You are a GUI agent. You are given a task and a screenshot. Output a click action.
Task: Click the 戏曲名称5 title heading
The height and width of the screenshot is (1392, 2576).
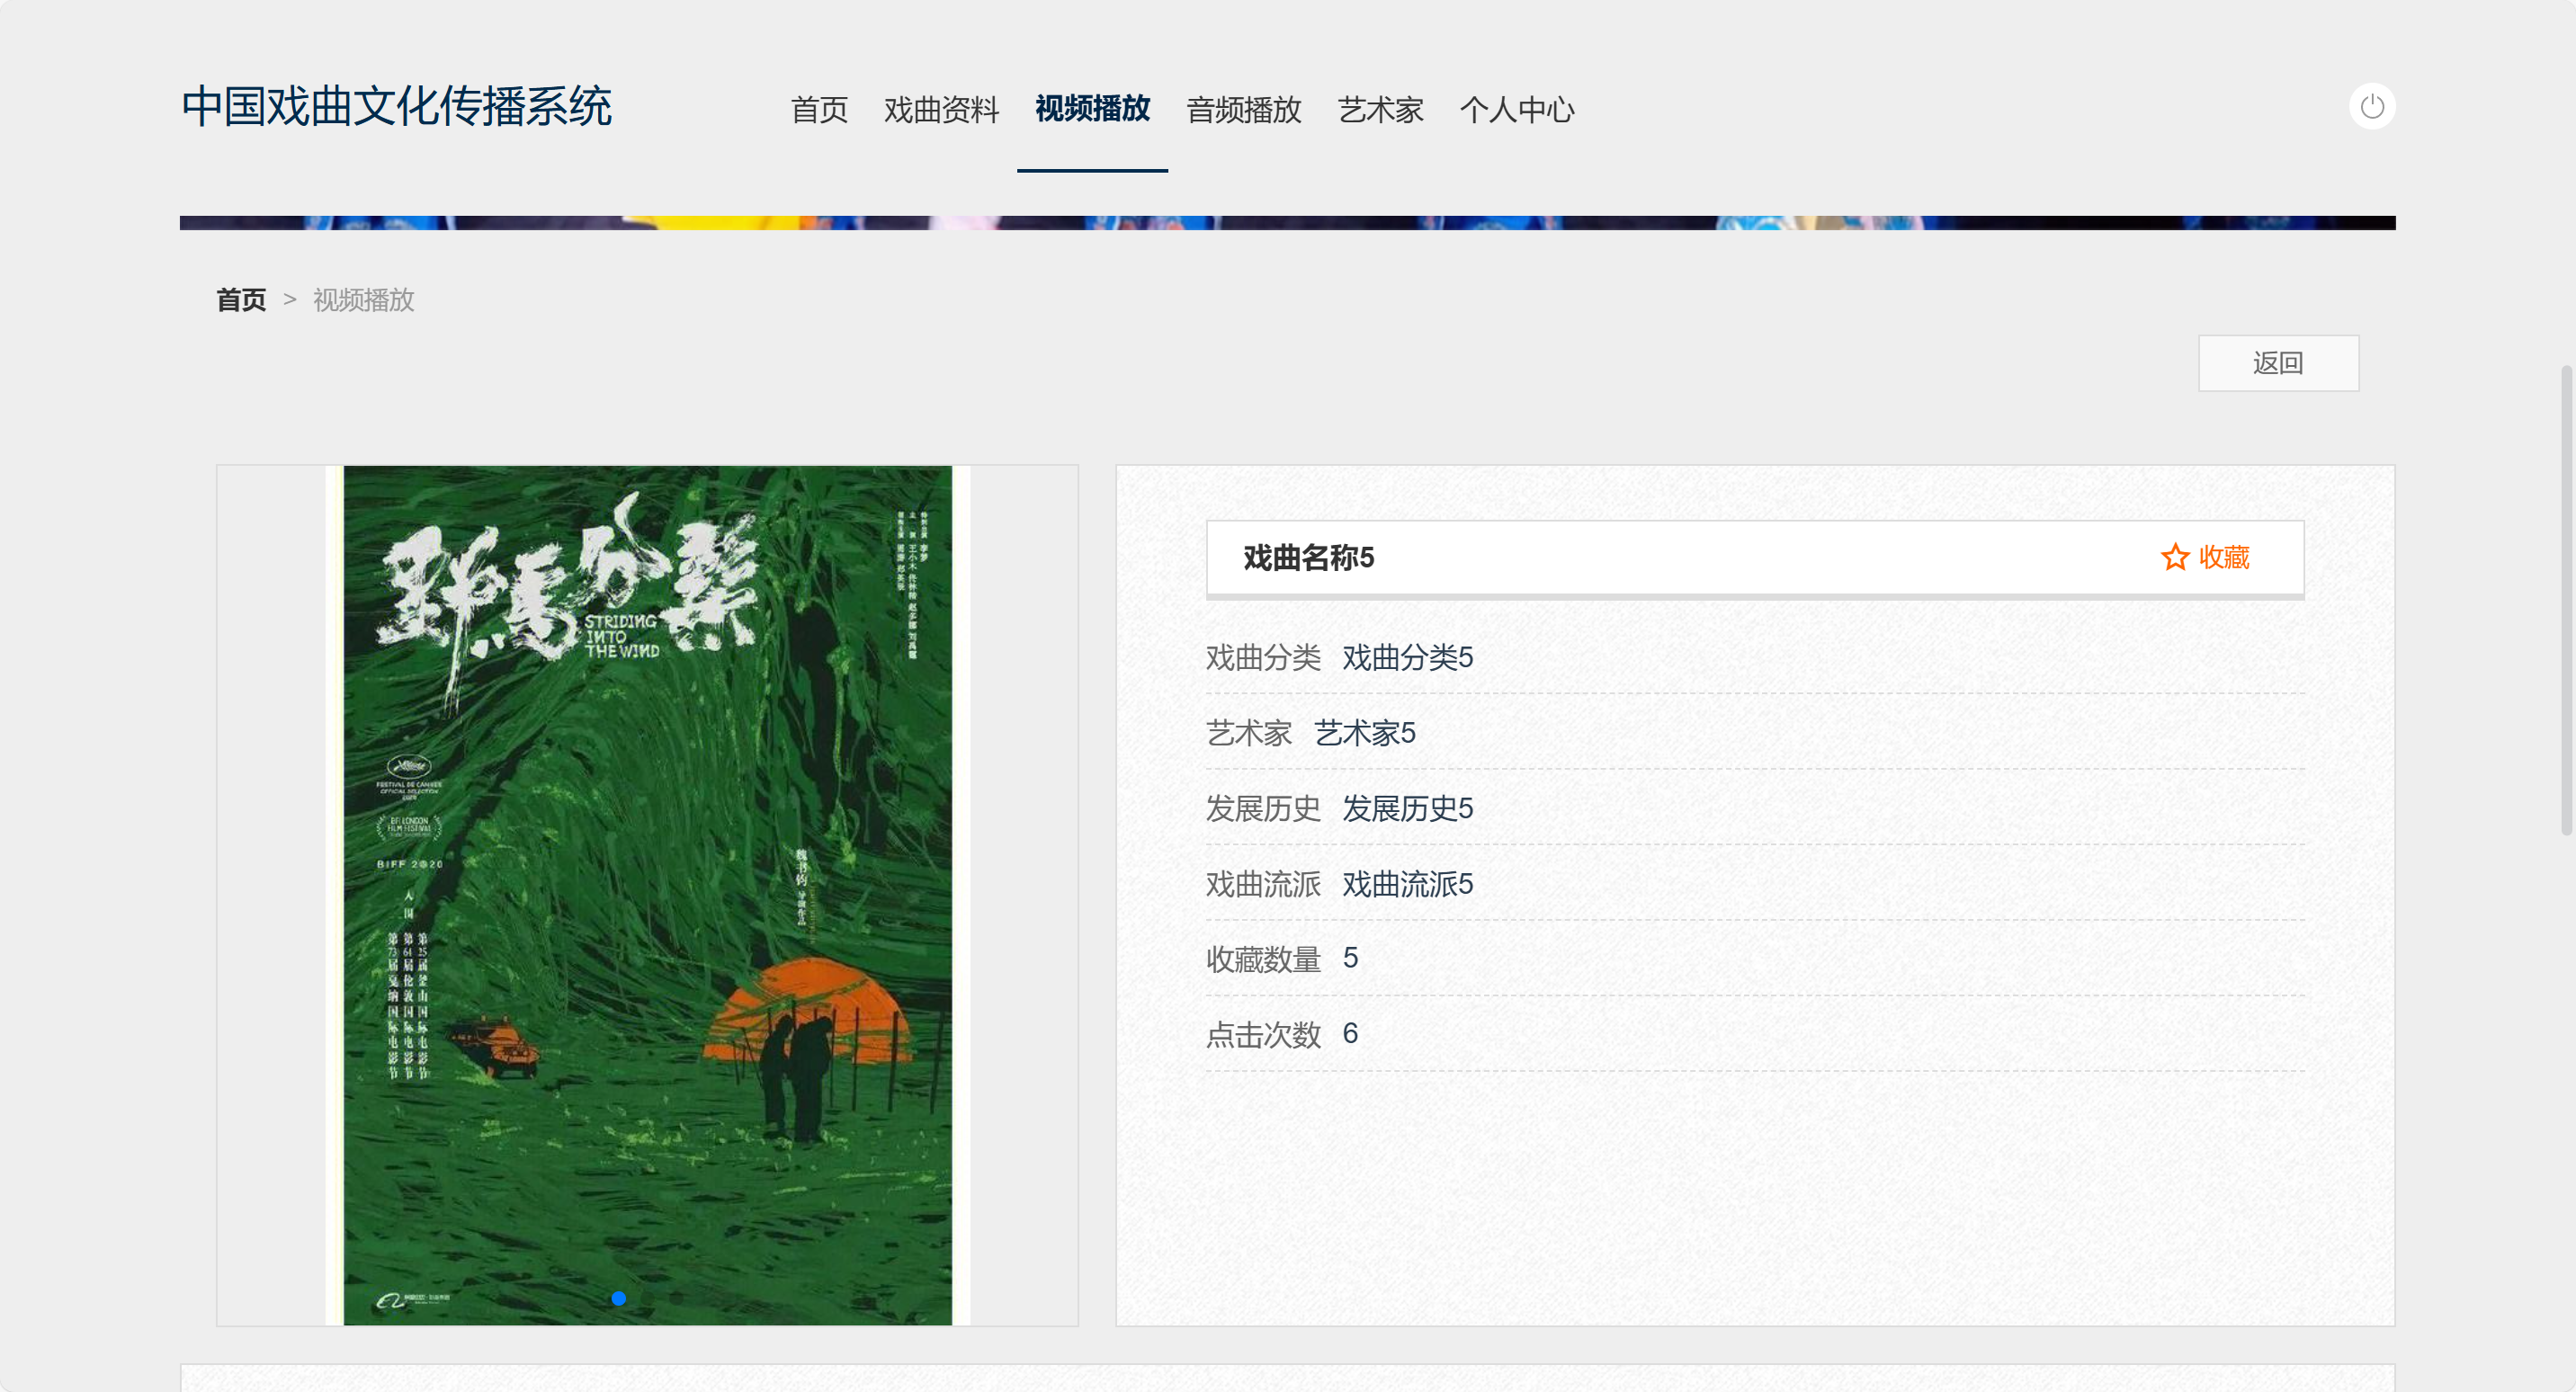(x=1308, y=557)
